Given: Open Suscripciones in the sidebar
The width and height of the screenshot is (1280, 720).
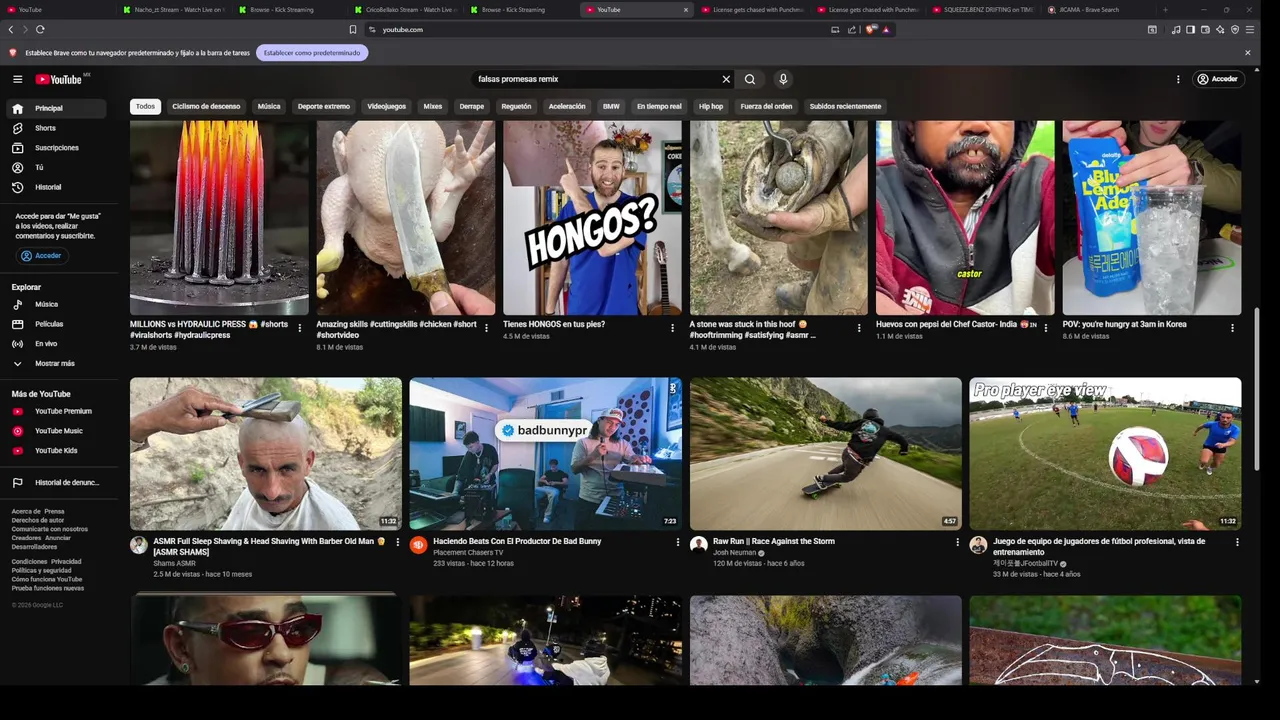Looking at the screenshot, I should click(x=56, y=148).
